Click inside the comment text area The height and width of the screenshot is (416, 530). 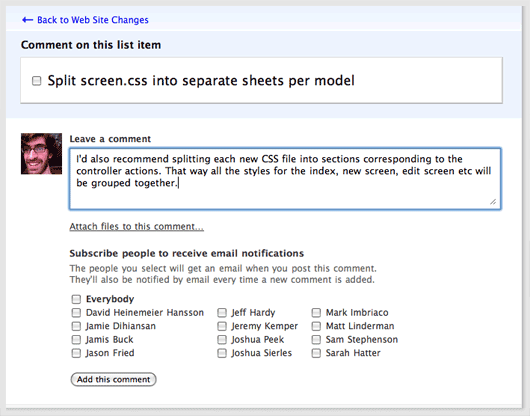pos(285,179)
